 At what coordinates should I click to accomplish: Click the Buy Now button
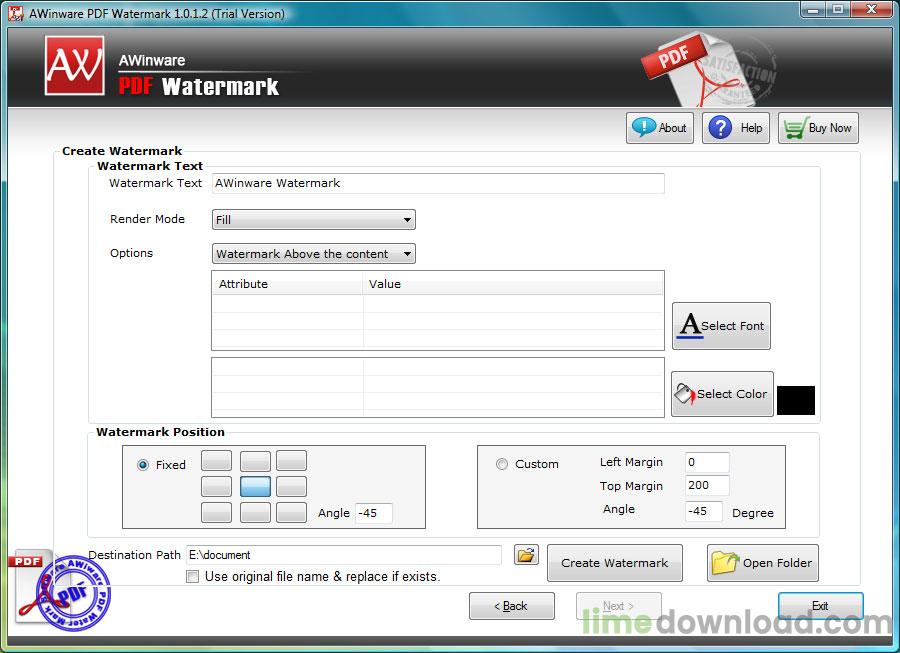pos(818,127)
